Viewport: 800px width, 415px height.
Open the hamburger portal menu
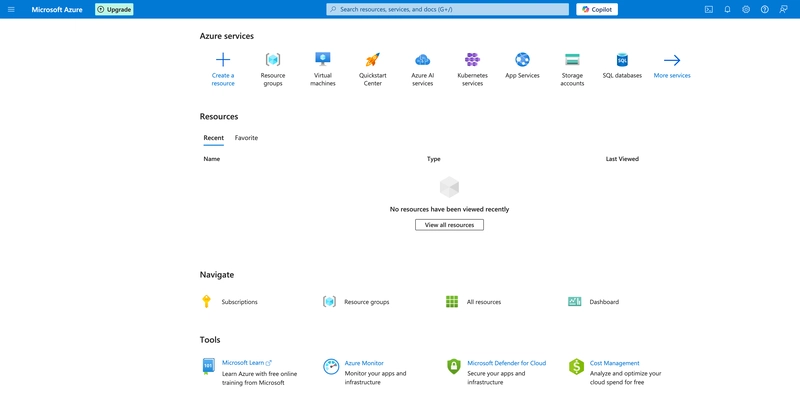[x=11, y=9]
